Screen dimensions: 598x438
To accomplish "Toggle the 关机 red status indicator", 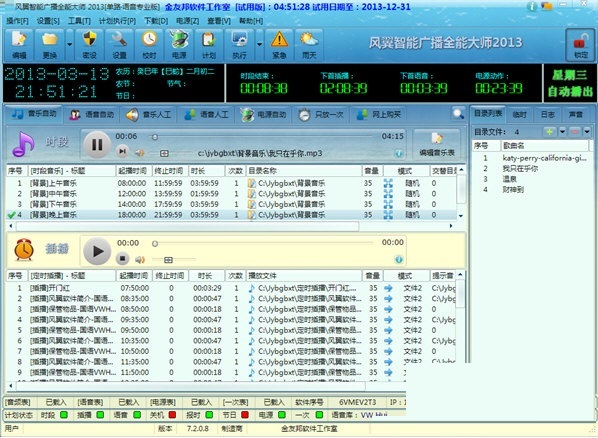I will (172, 415).
